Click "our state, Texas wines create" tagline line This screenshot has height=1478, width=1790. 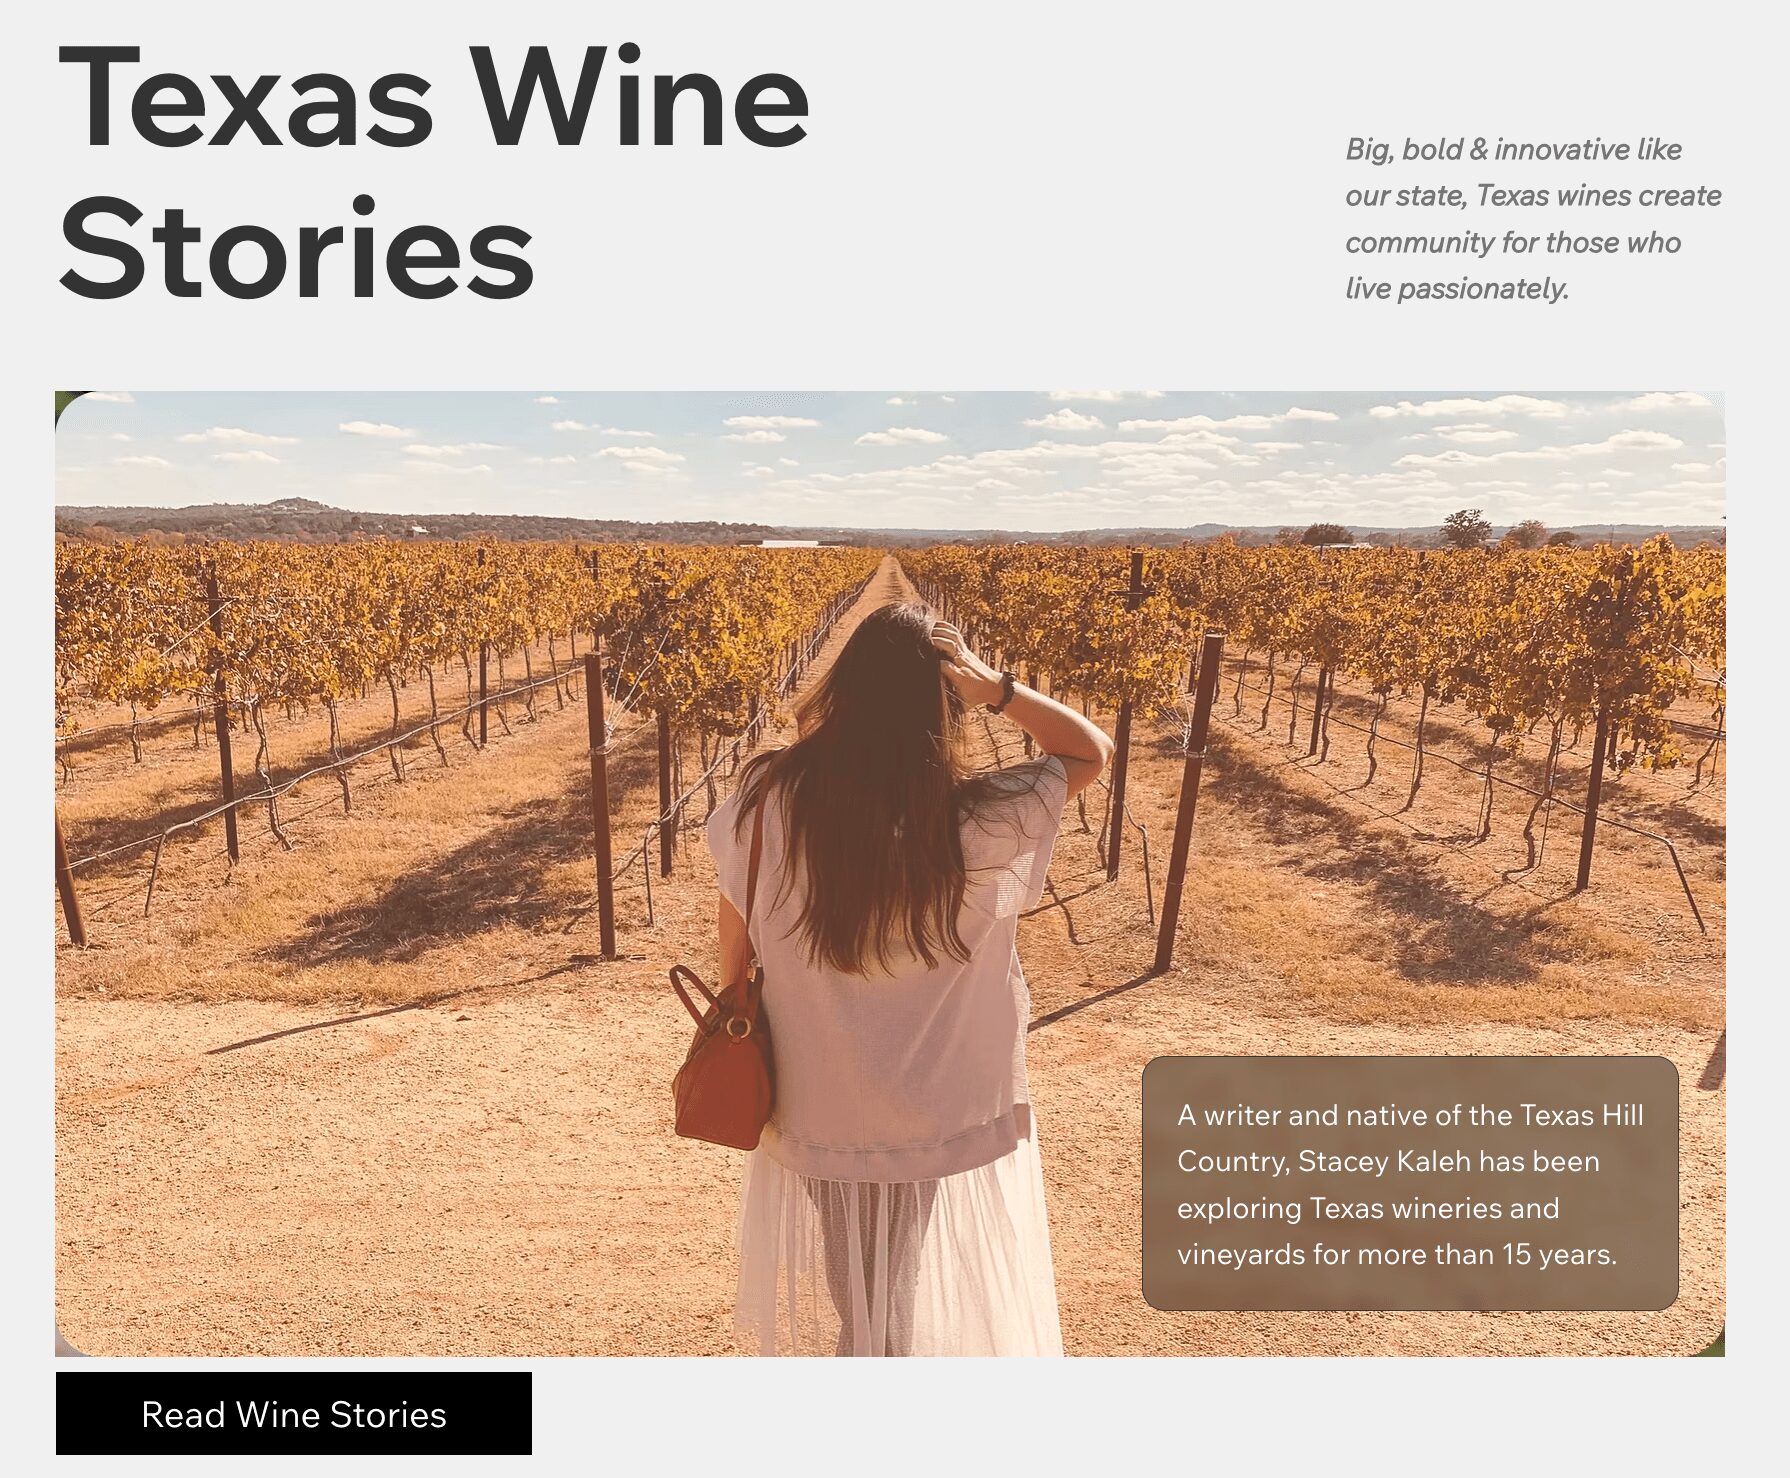(x=1533, y=195)
